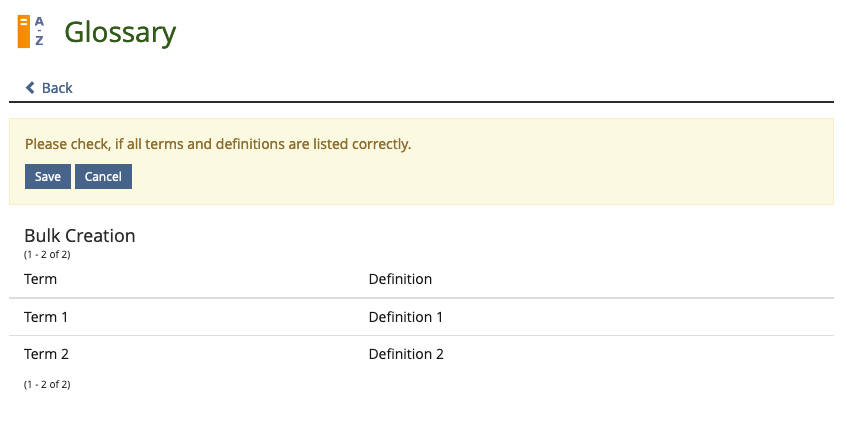Image resolution: width=847 pixels, height=423 pixels.
Task: Click the Definition column header
Action: [x=400, y=279]
